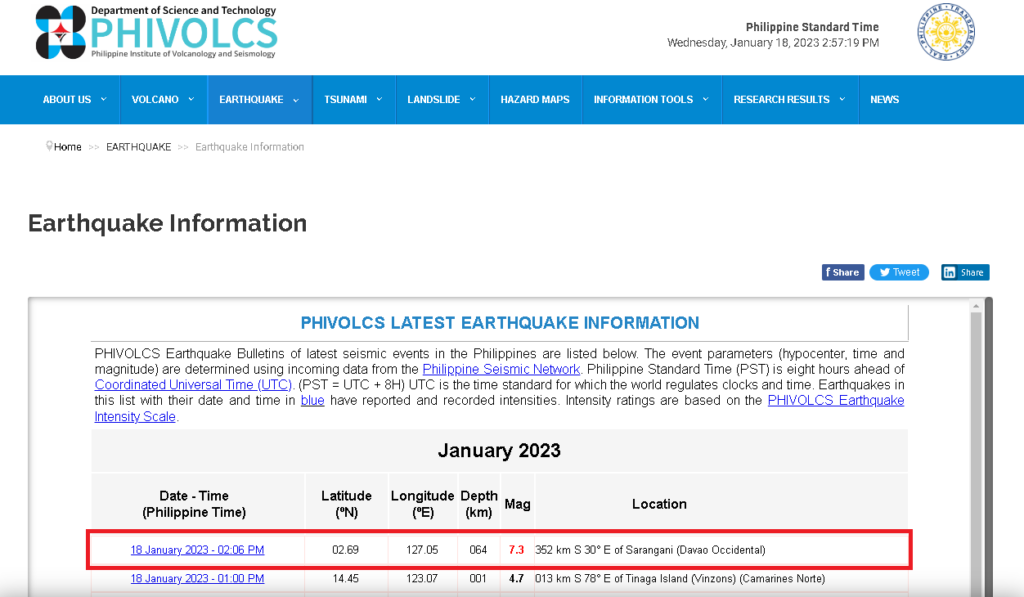This screenshot has width=1024, height=597.
Task: Navigate to Home breadcrumb
Action: (x=68, y=147)
